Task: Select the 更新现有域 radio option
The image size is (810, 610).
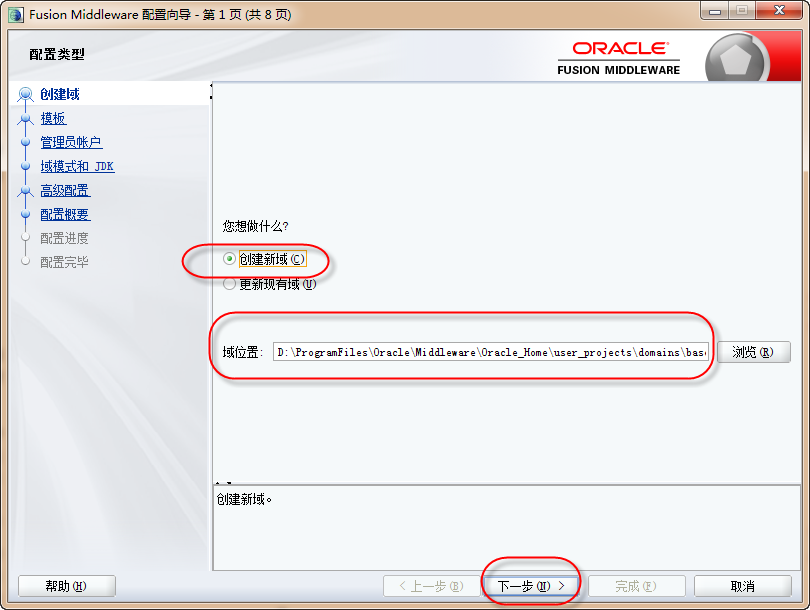Action: tap(229, 284)
